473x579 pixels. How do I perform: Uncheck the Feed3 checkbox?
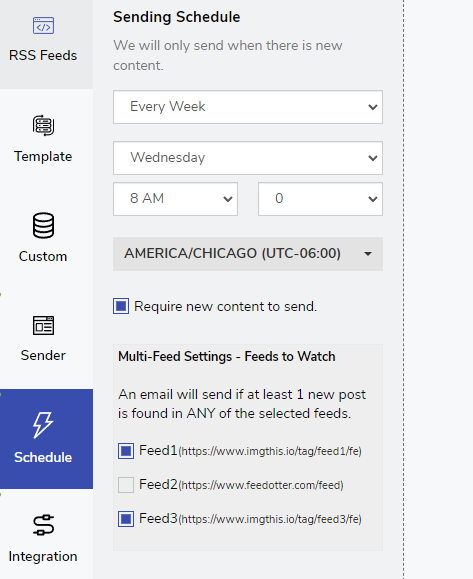point(126,519)
